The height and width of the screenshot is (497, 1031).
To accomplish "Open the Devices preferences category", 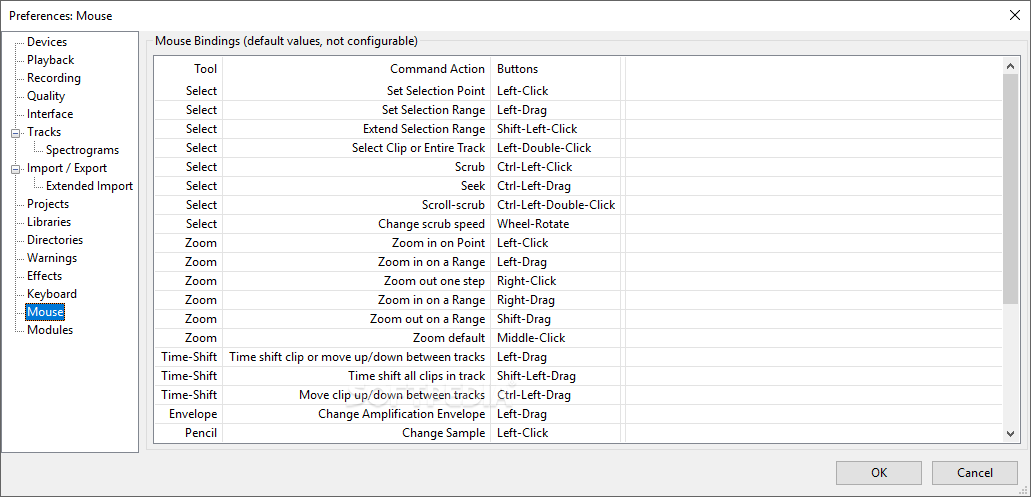I will (x=47, y=42).
